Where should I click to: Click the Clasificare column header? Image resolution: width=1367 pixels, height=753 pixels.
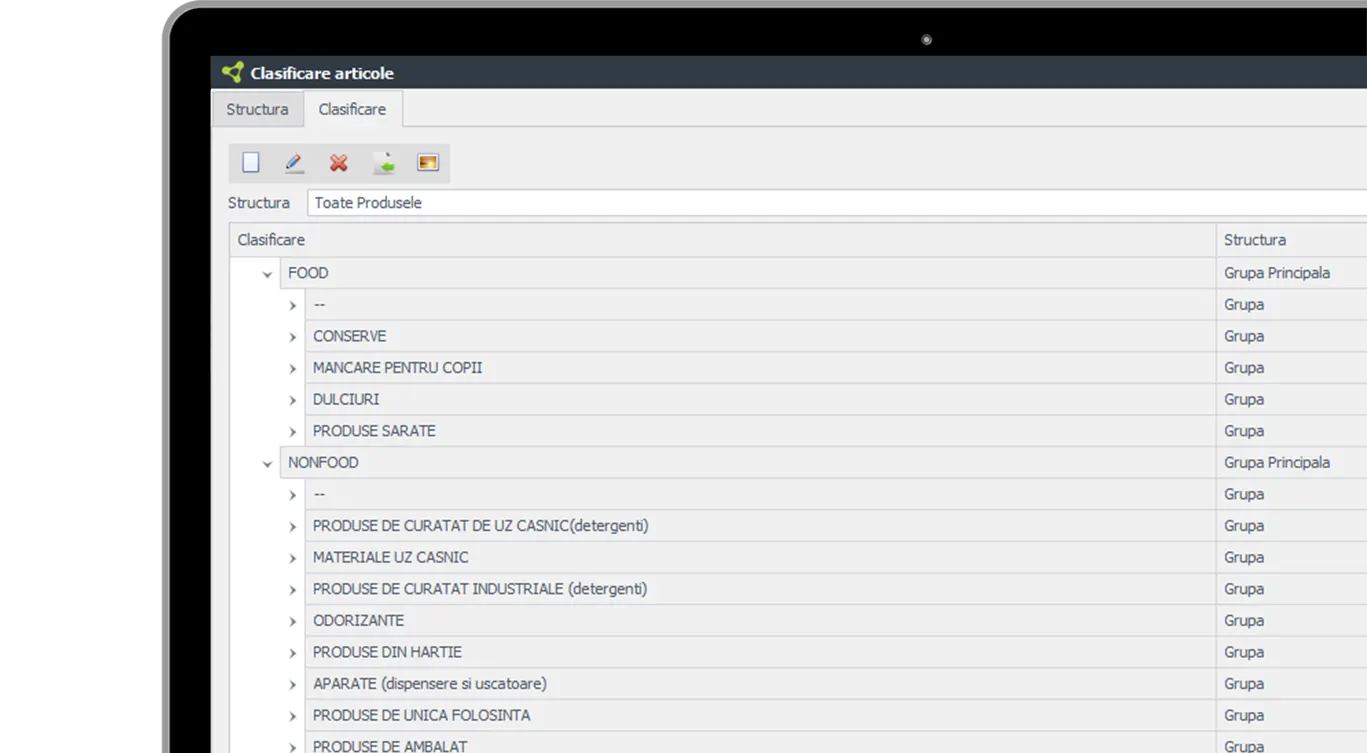pos(723,240)
